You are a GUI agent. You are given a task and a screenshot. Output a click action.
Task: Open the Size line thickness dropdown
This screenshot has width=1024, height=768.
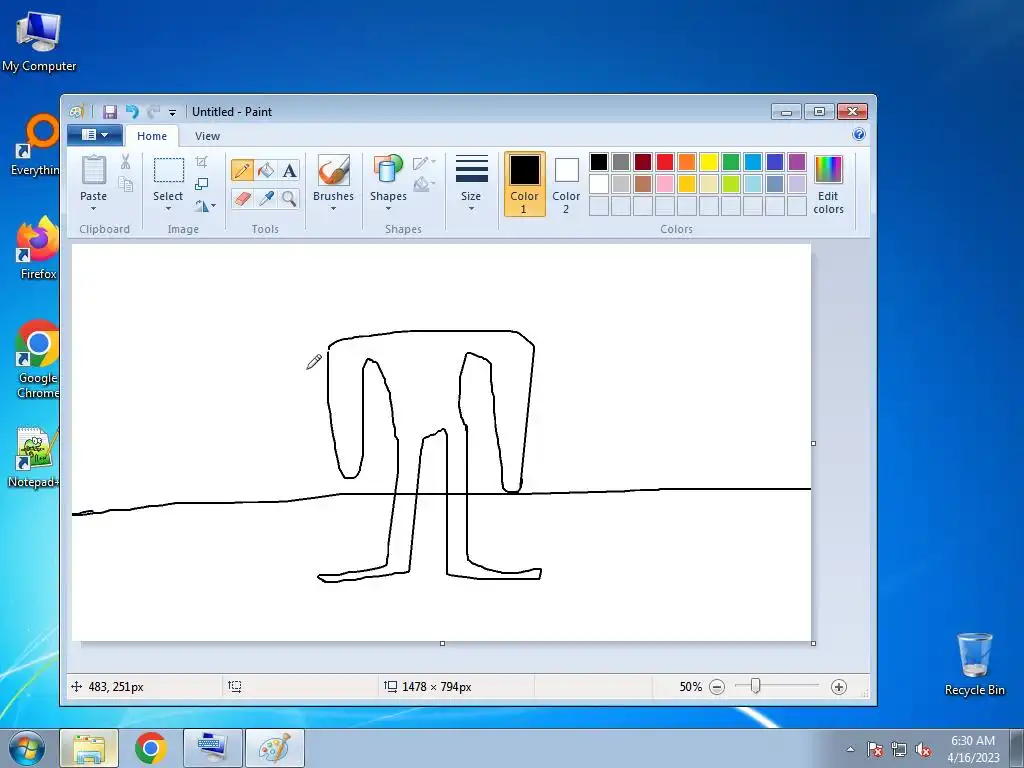(x=471, y=184)
